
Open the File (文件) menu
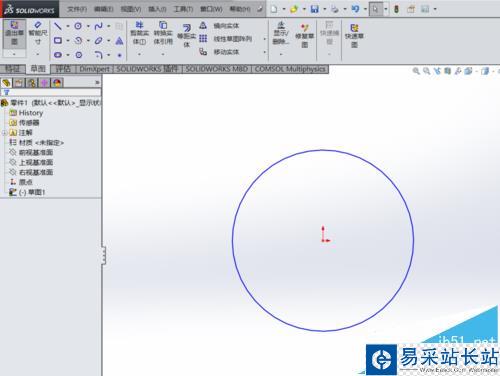point(77,9)
